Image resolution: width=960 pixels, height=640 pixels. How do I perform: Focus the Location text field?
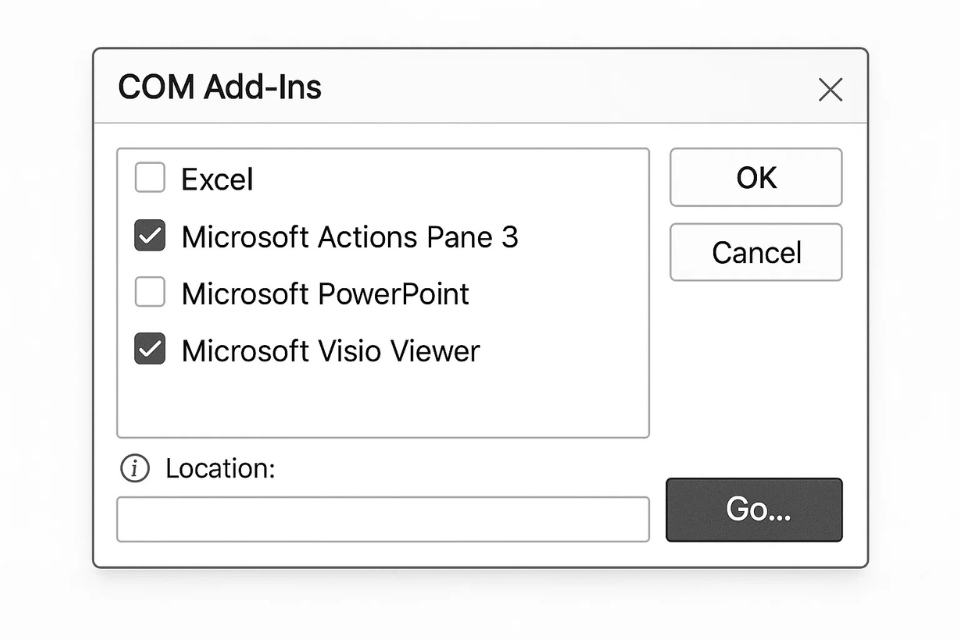pyautogui.click(x=383, y=519)
